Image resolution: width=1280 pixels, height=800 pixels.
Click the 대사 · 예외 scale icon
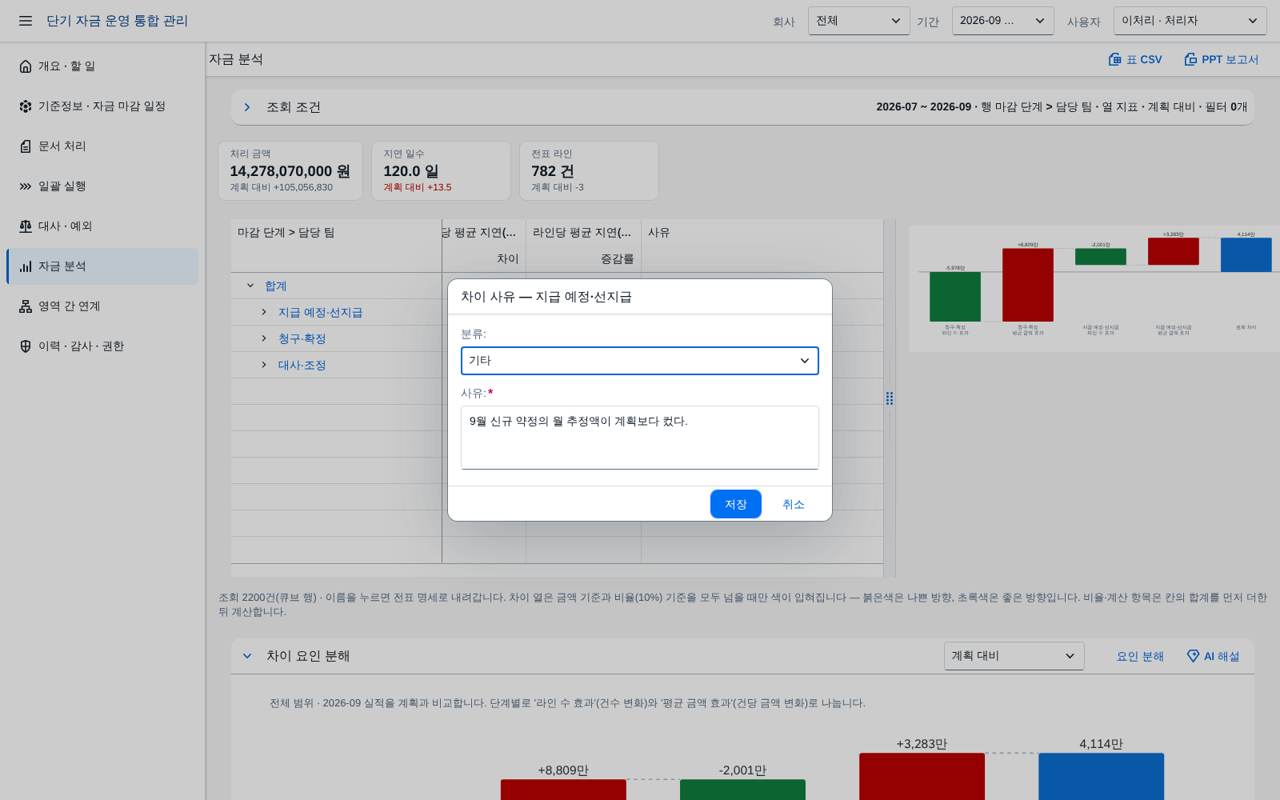tap(26, 226)
